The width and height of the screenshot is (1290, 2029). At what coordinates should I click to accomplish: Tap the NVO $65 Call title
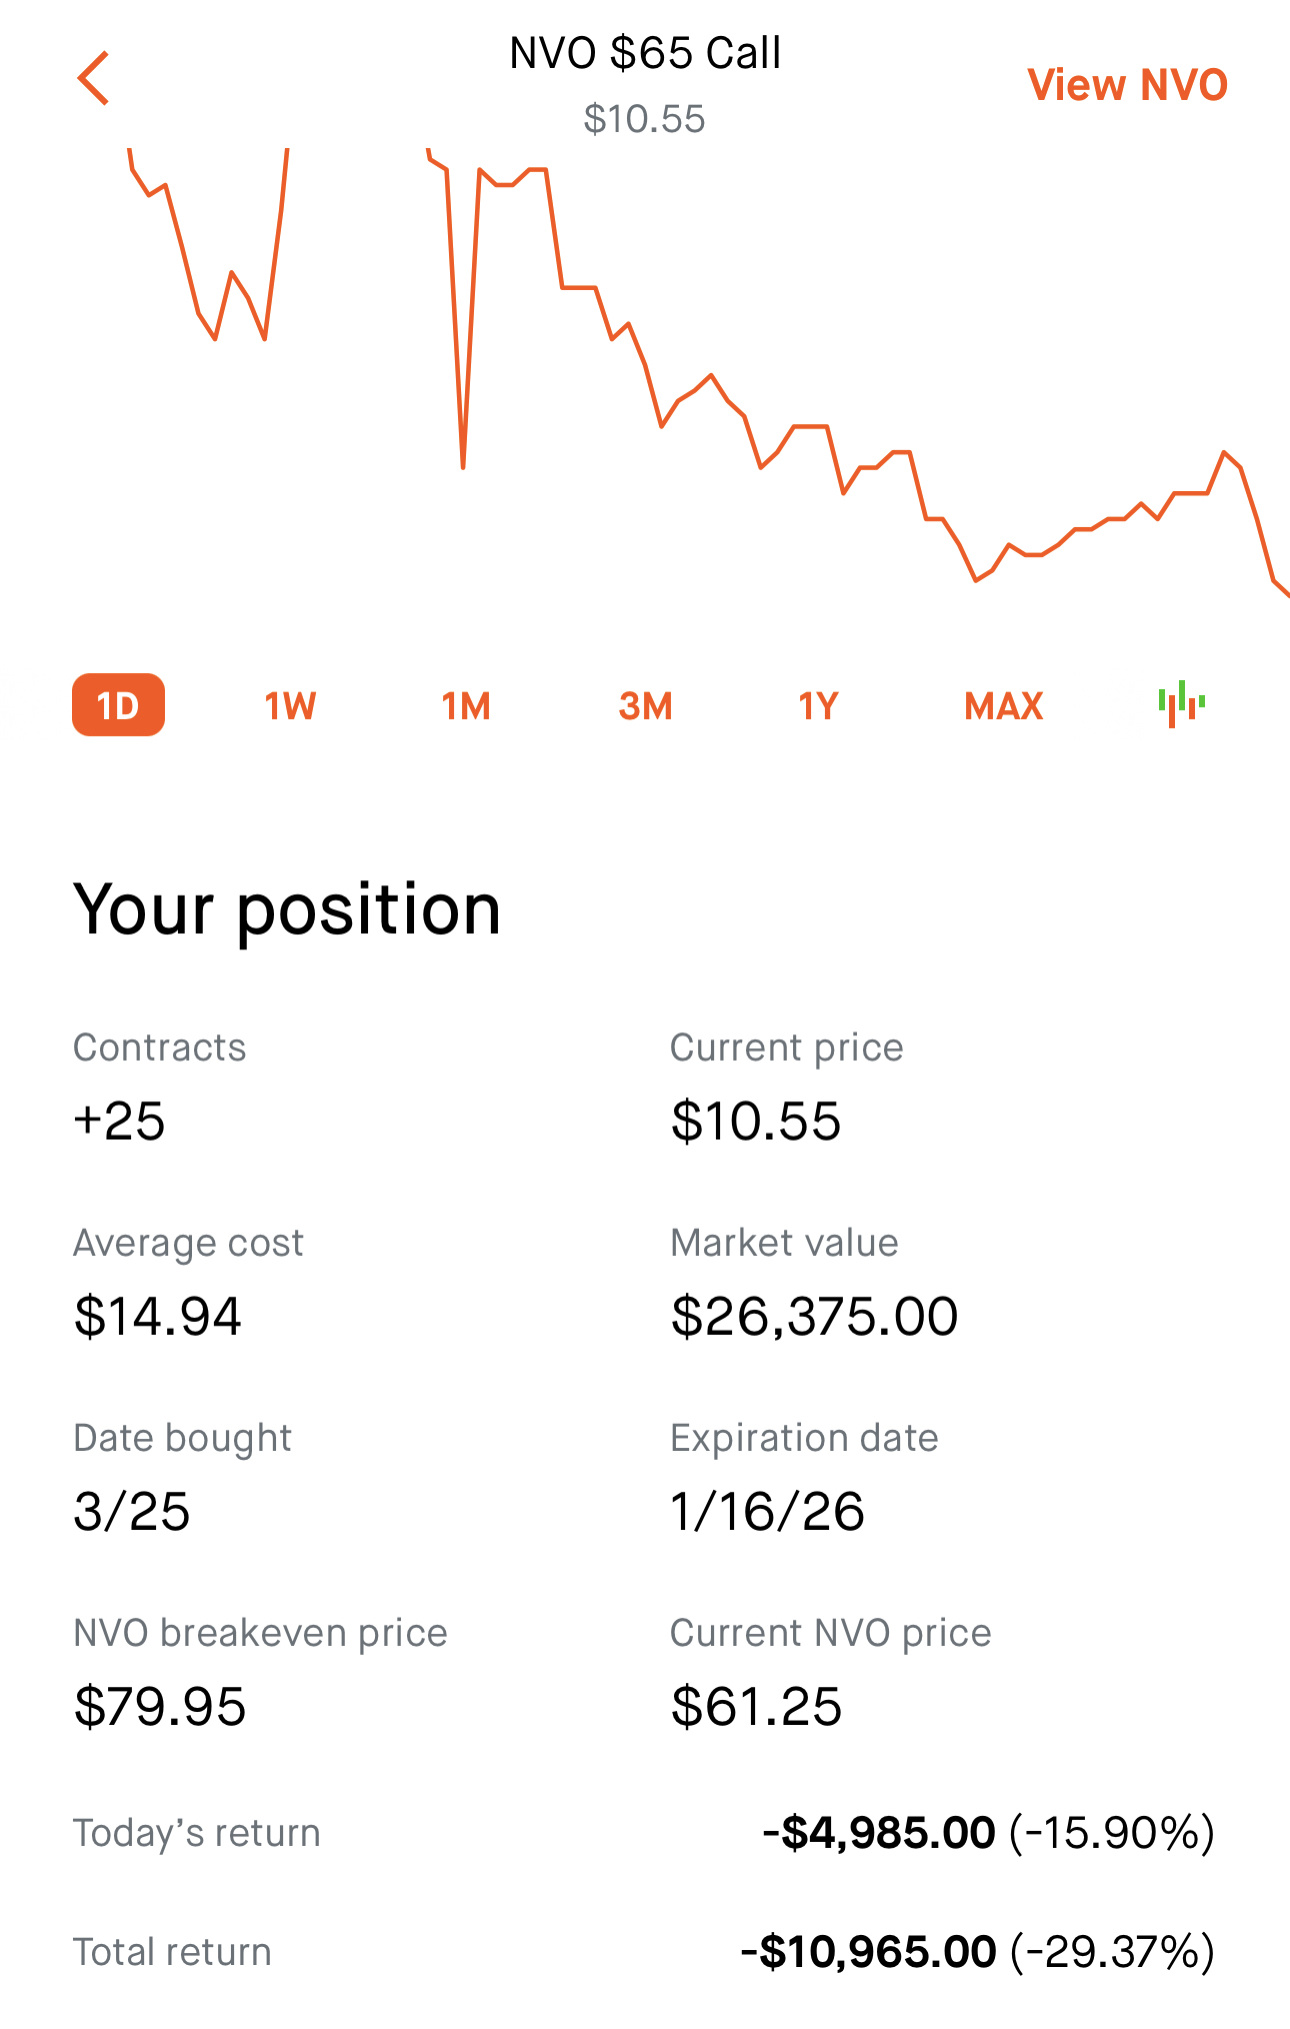[645, 53]
